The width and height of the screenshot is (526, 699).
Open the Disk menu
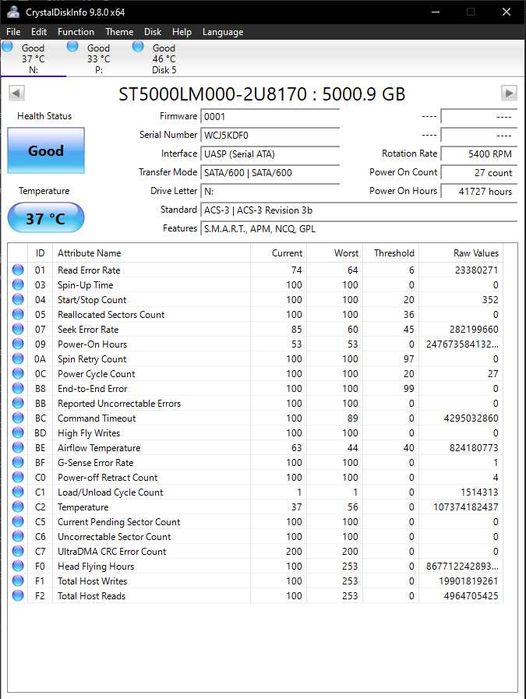tap(152, 32)
